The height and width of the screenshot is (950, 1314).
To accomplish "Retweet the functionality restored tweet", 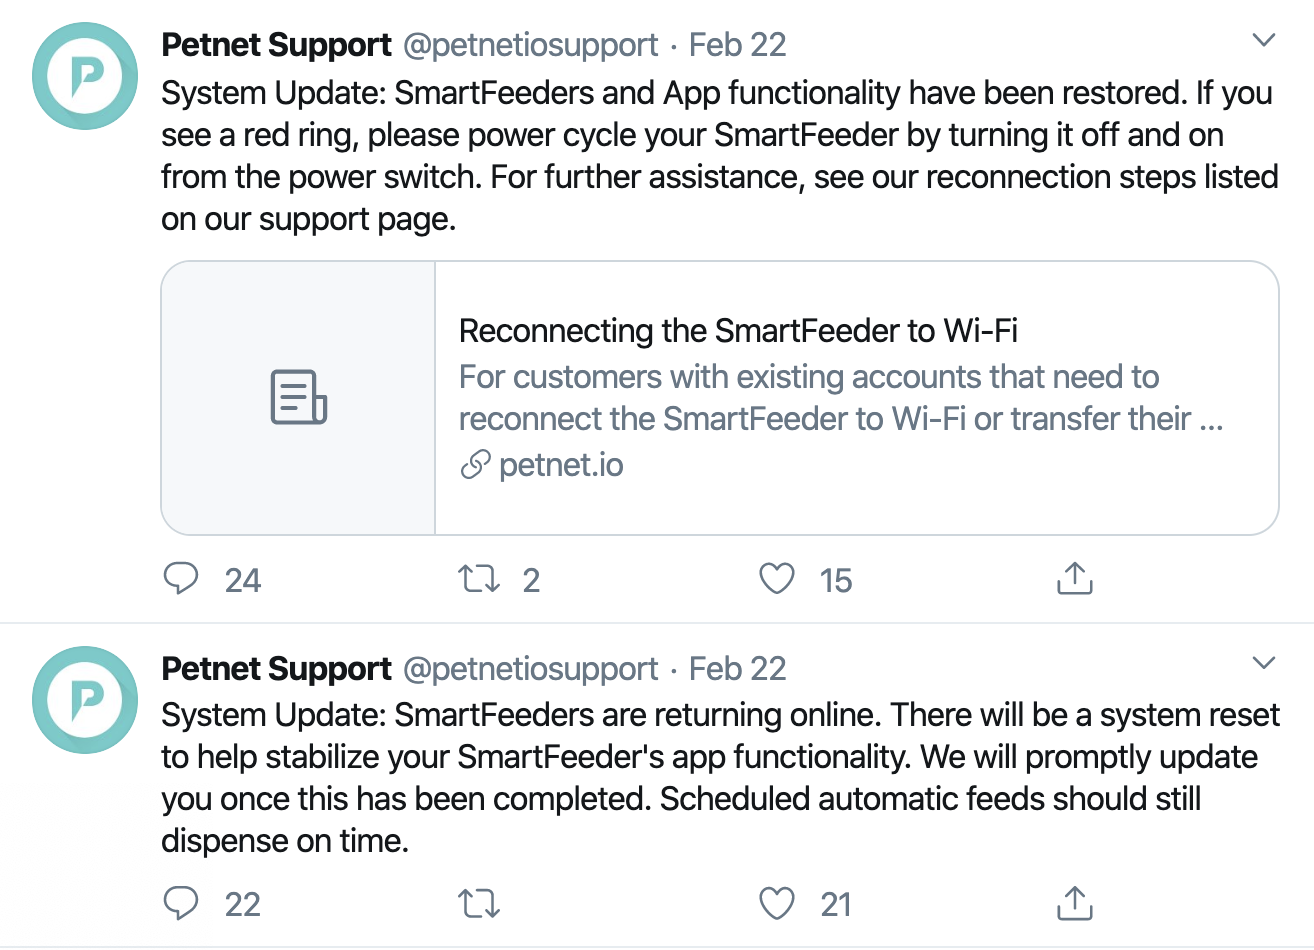I will point(479,579).
